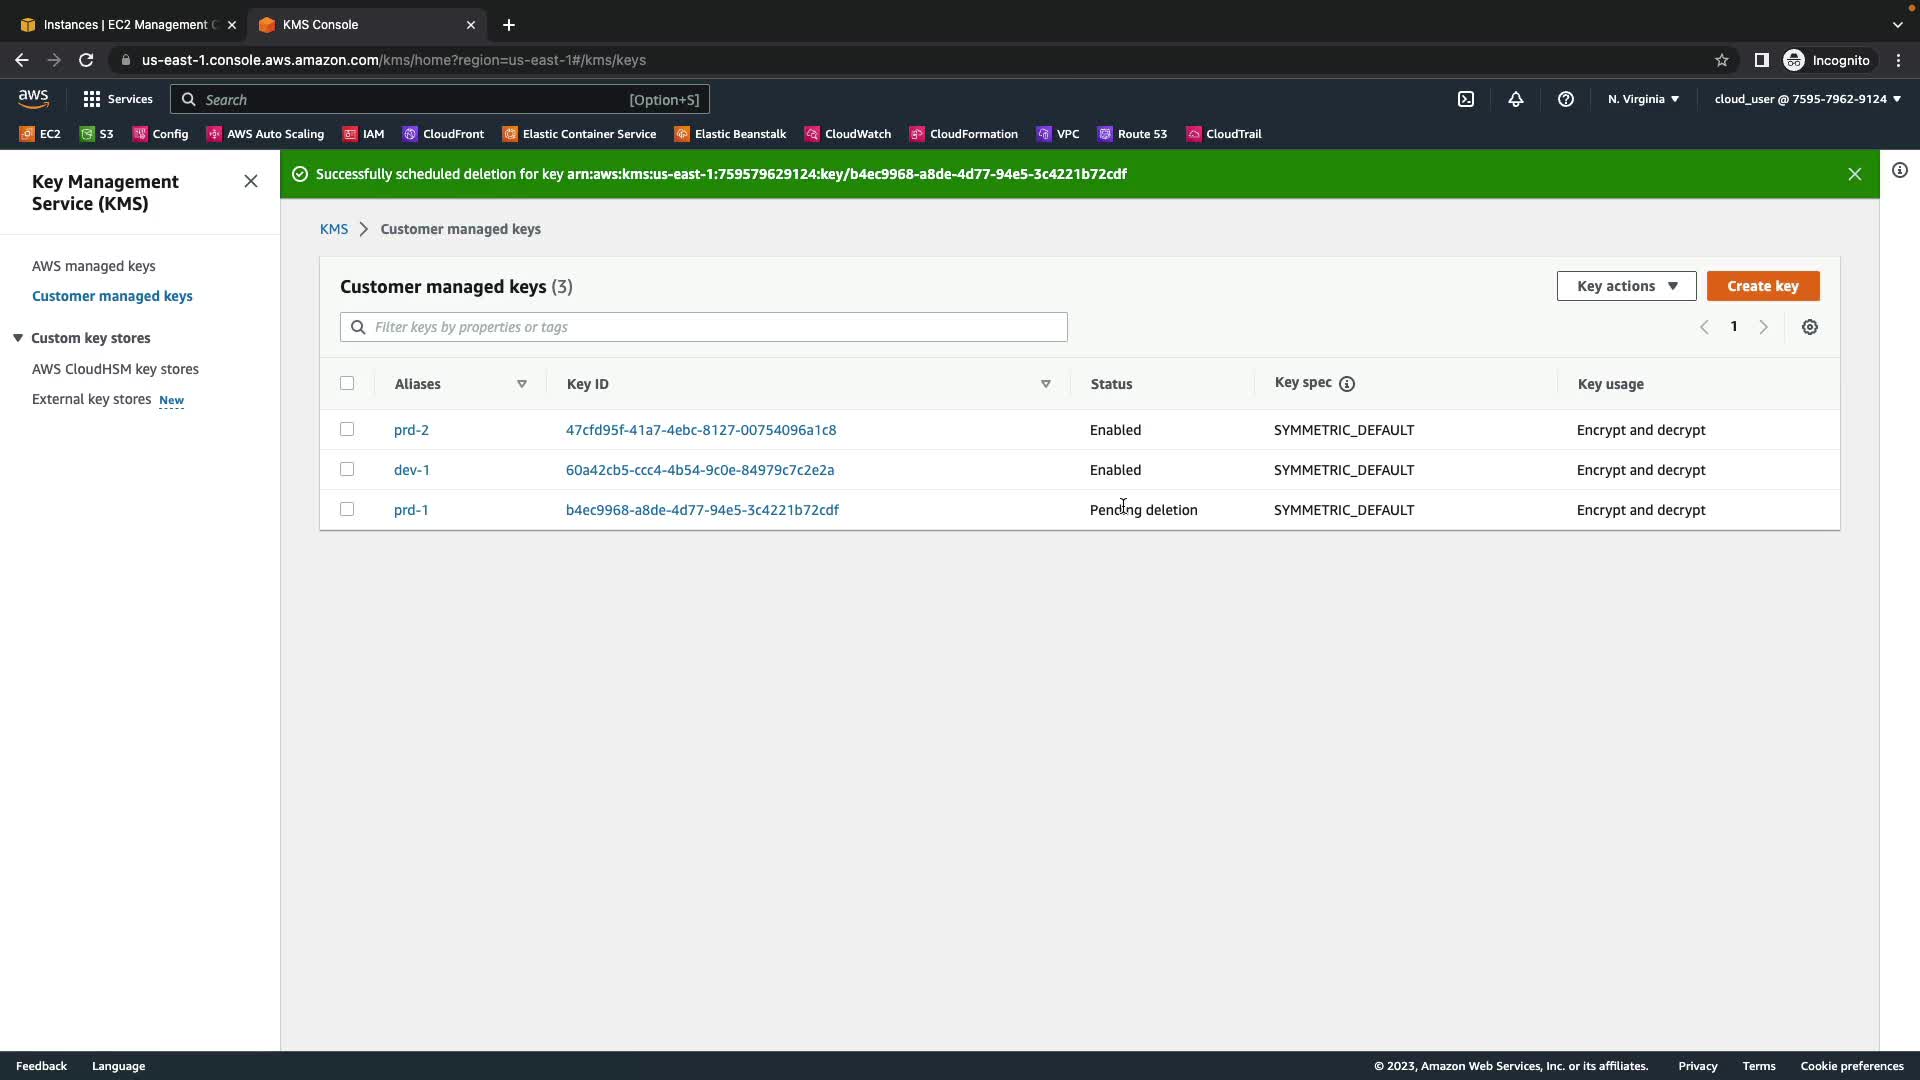Switch to the EC2 Instances browser tab
Screen dimensions: 1920x1080
[x=125, y=24]
